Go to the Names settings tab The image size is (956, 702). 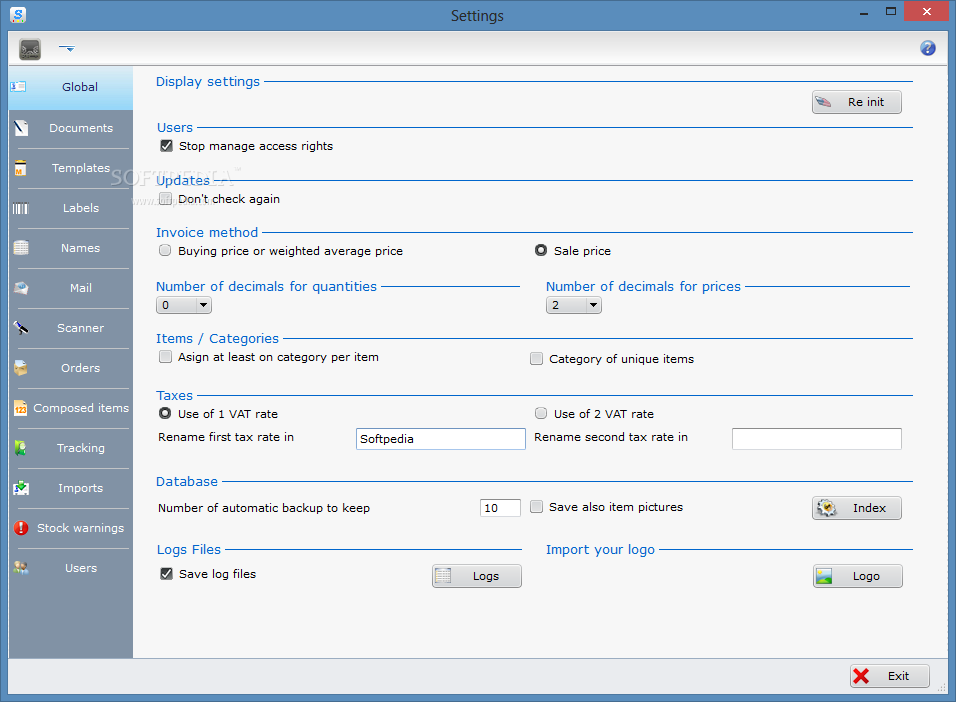click(x=71, y=248)
